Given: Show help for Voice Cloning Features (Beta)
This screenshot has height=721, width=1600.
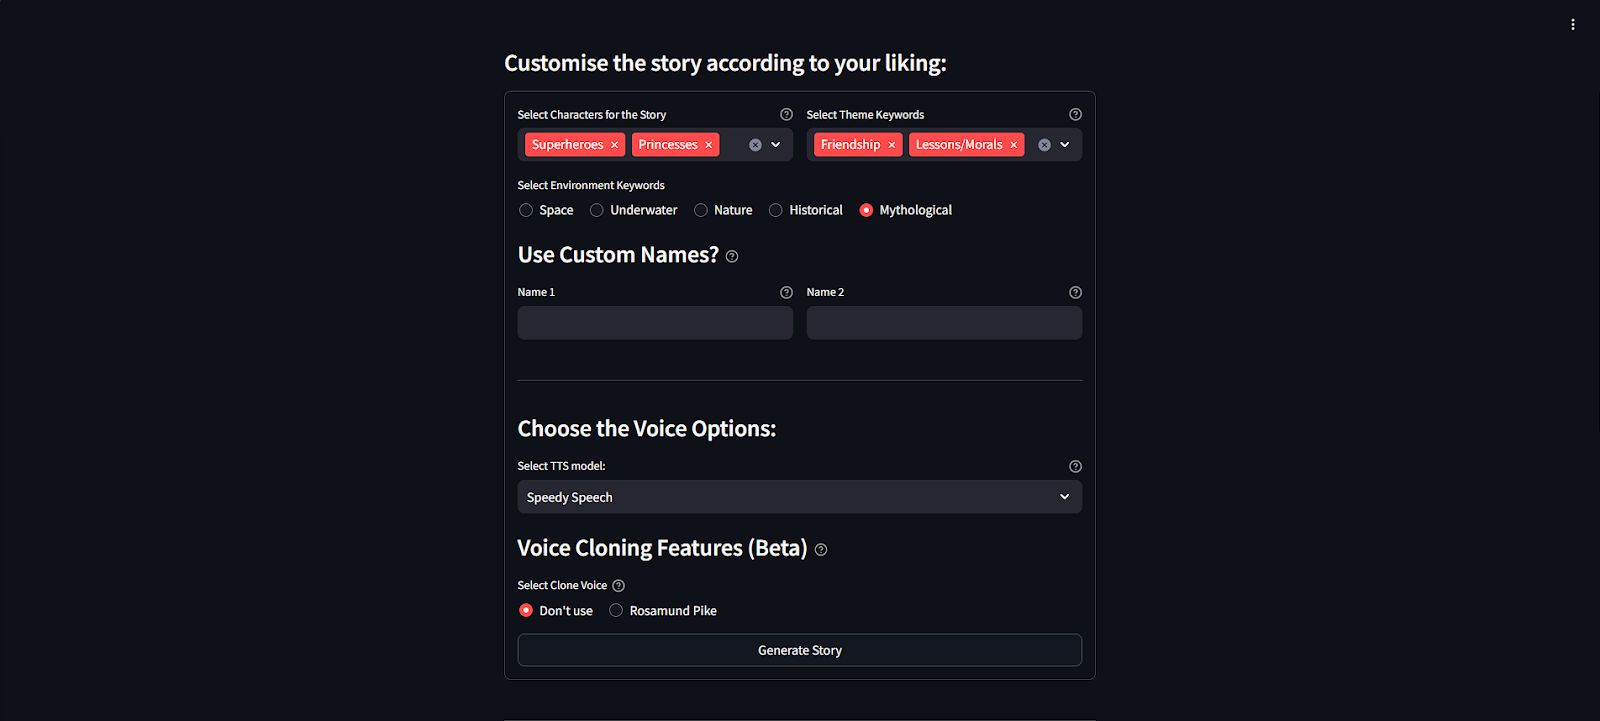Looking at the screenshot, I should pos(821,550).
